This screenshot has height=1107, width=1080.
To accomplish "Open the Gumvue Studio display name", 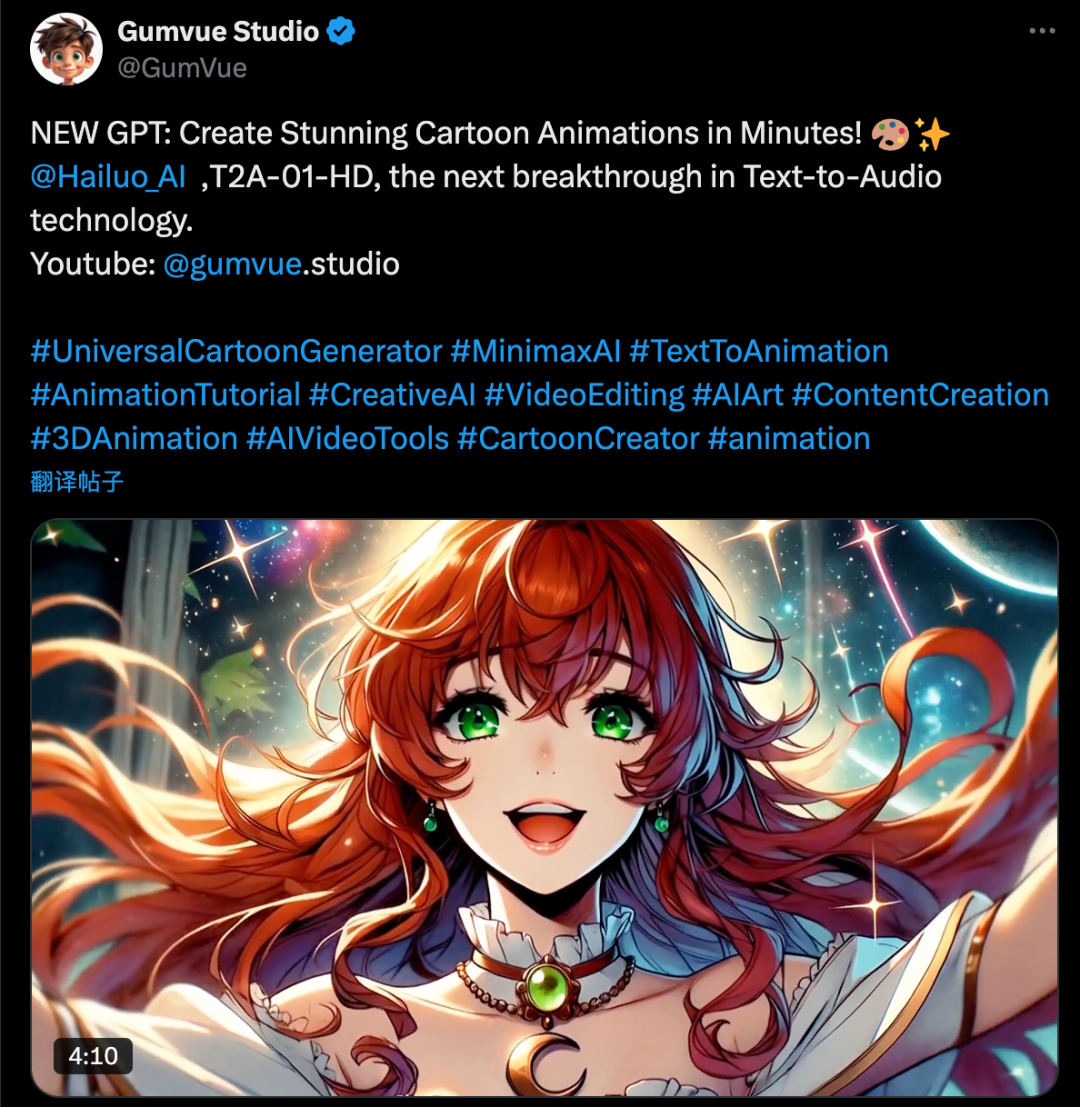I will [218, 32].
